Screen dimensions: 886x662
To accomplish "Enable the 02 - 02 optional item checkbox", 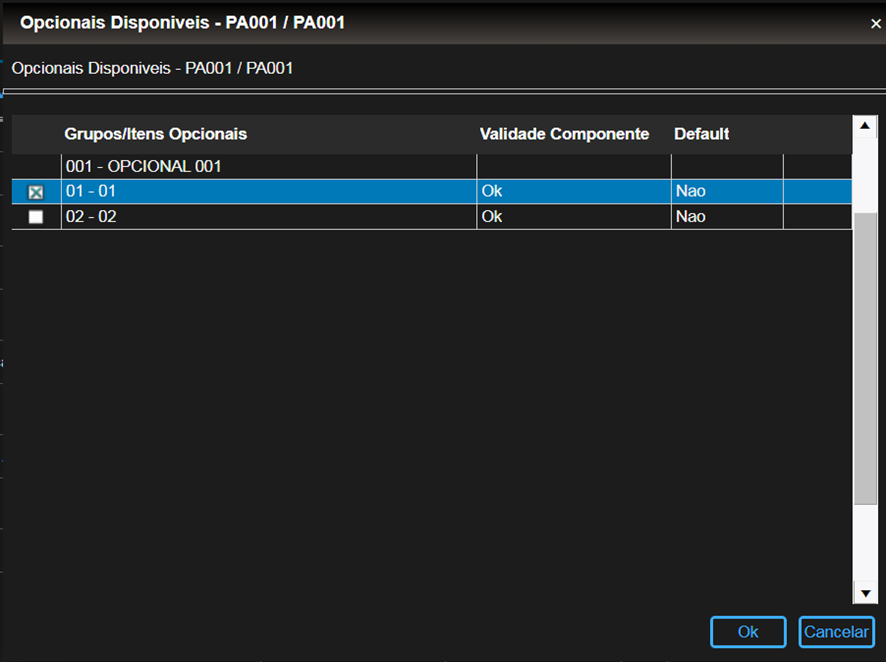I will (36, 217).
